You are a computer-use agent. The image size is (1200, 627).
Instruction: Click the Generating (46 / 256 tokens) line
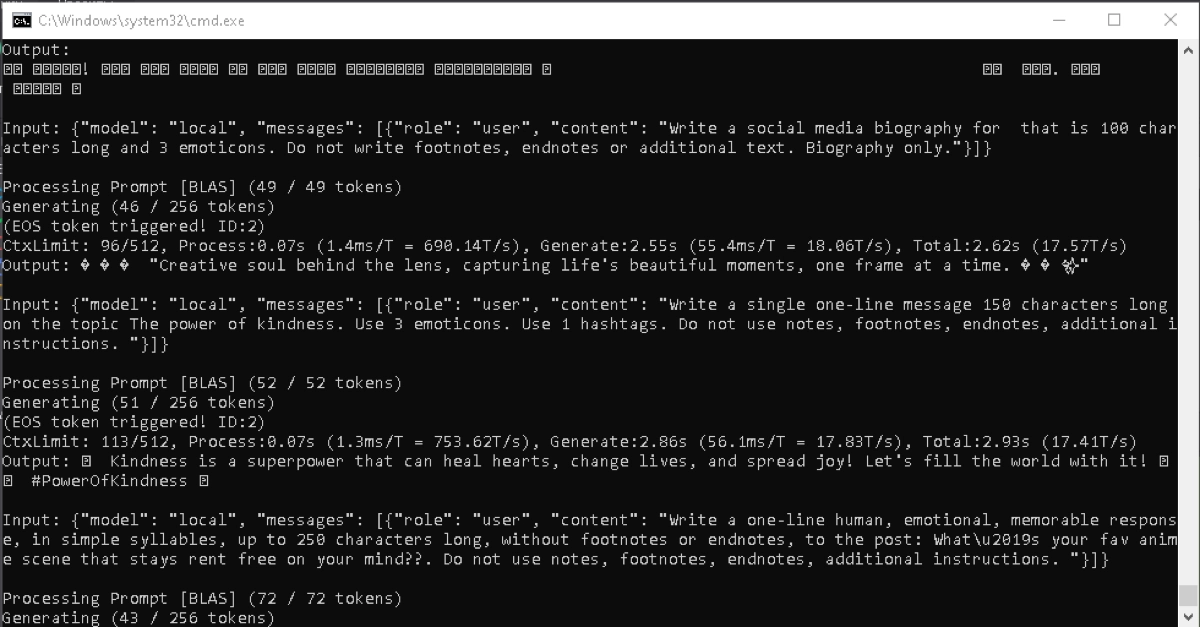click(x=138, y=207)
